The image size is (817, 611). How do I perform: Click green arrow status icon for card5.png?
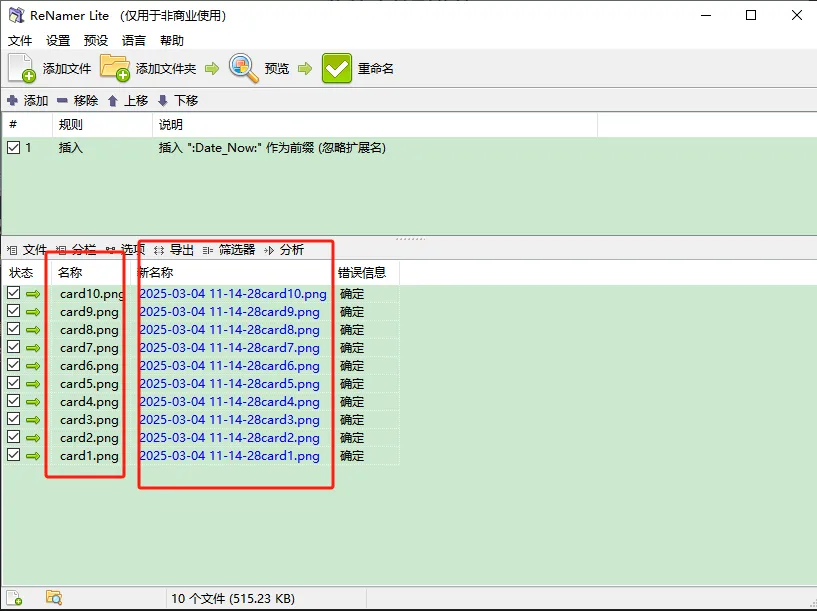(x=33, y=384)
